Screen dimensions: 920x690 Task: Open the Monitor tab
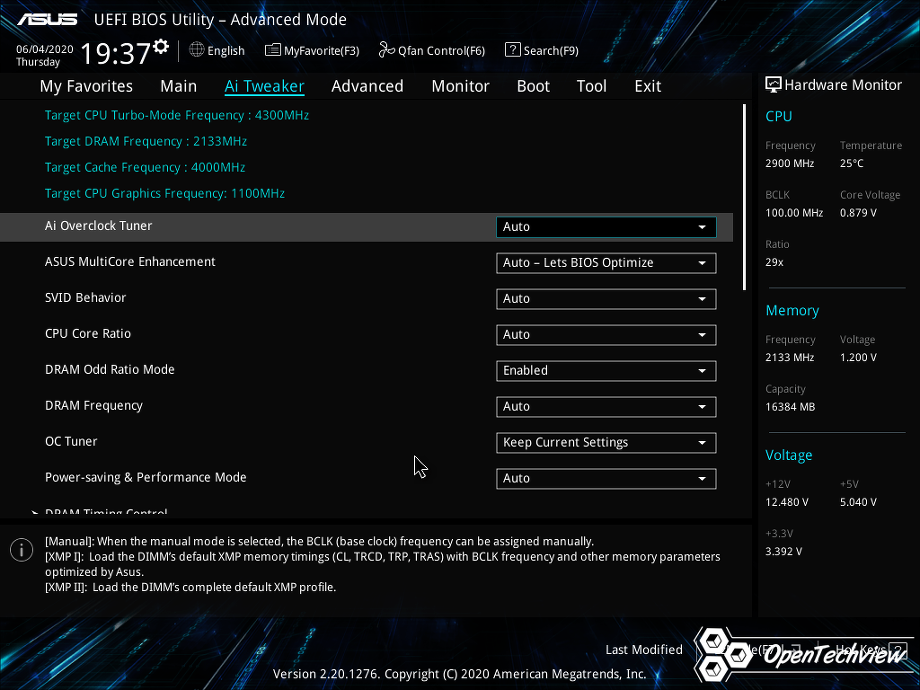pos(460,86)
